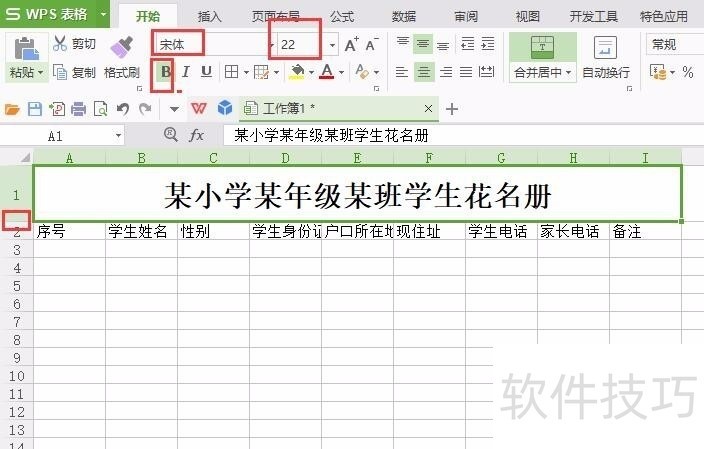The width and height of the screenshot is (704, 449).
Task: Click the percent style icon
Action: pyautogui.click(x=687, y=72)
